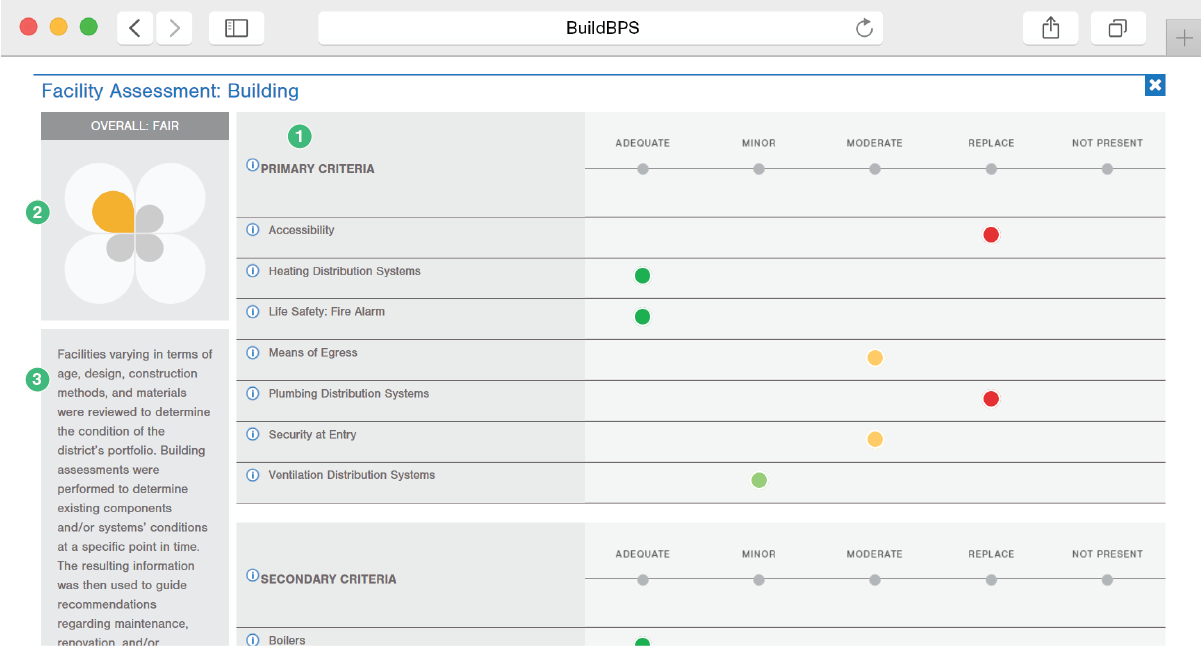Go back to the previous page
Screen dimensions: 1201x646
point(135,28)
